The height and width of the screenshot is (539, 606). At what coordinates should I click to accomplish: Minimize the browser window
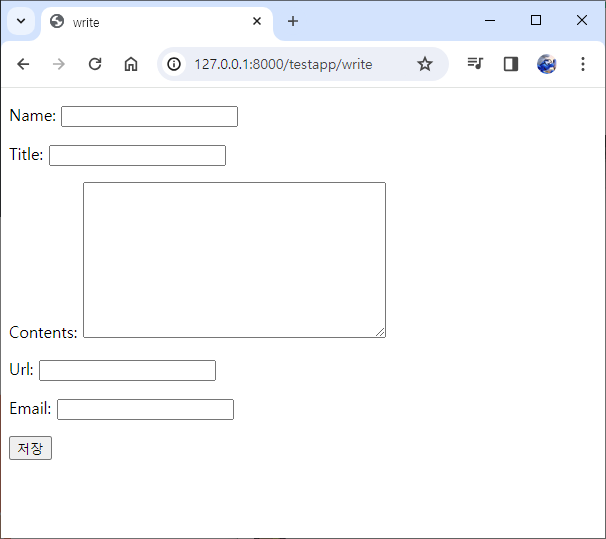(x=490, y=20)
